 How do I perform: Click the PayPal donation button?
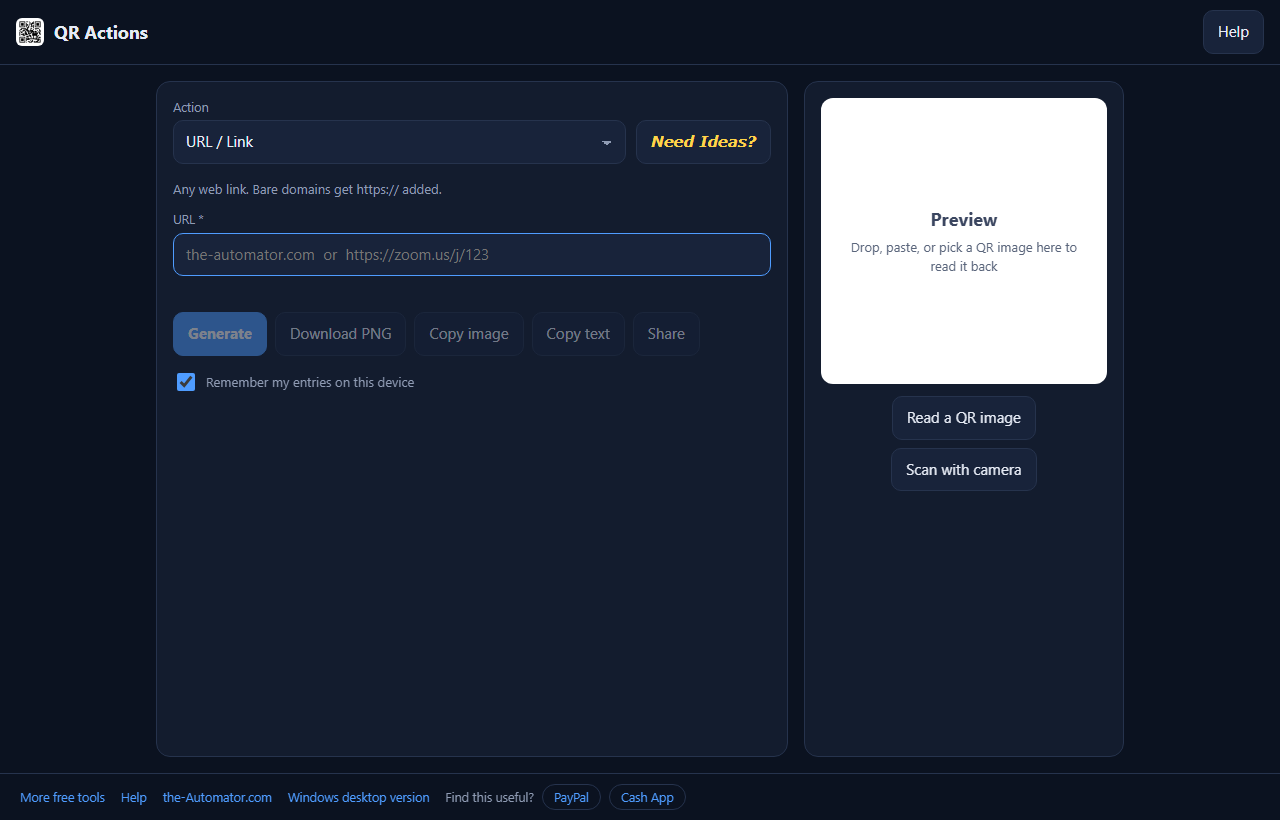pos(571,797)
